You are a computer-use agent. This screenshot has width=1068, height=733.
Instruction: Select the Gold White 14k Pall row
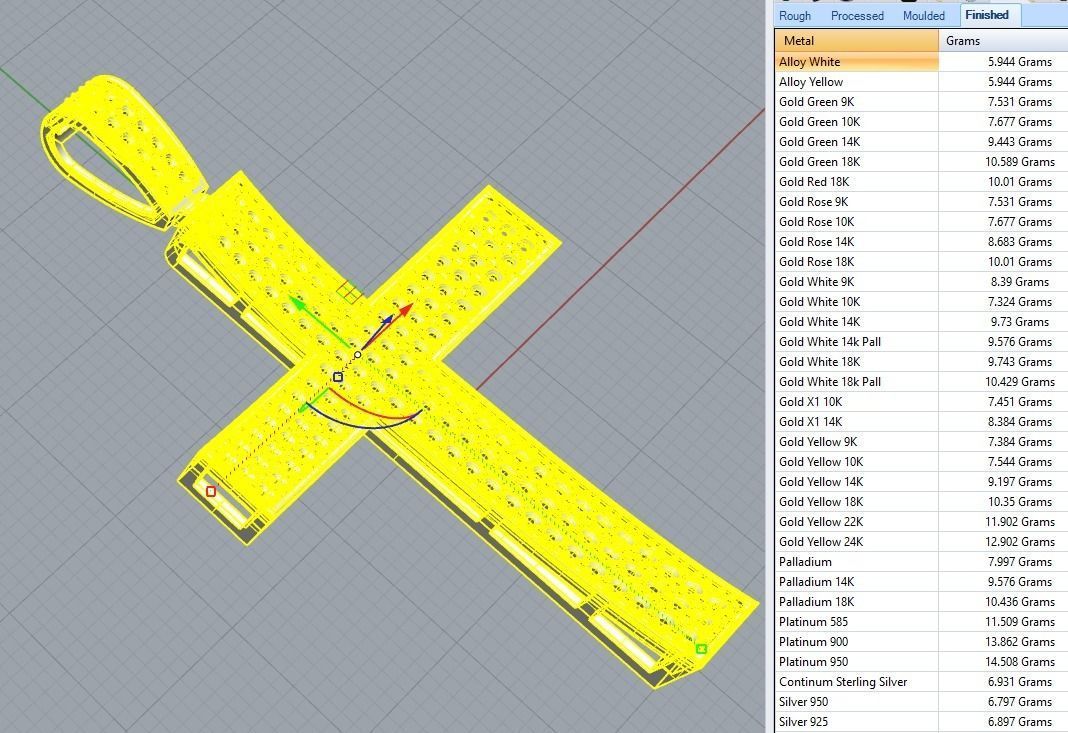pos(922,341)
